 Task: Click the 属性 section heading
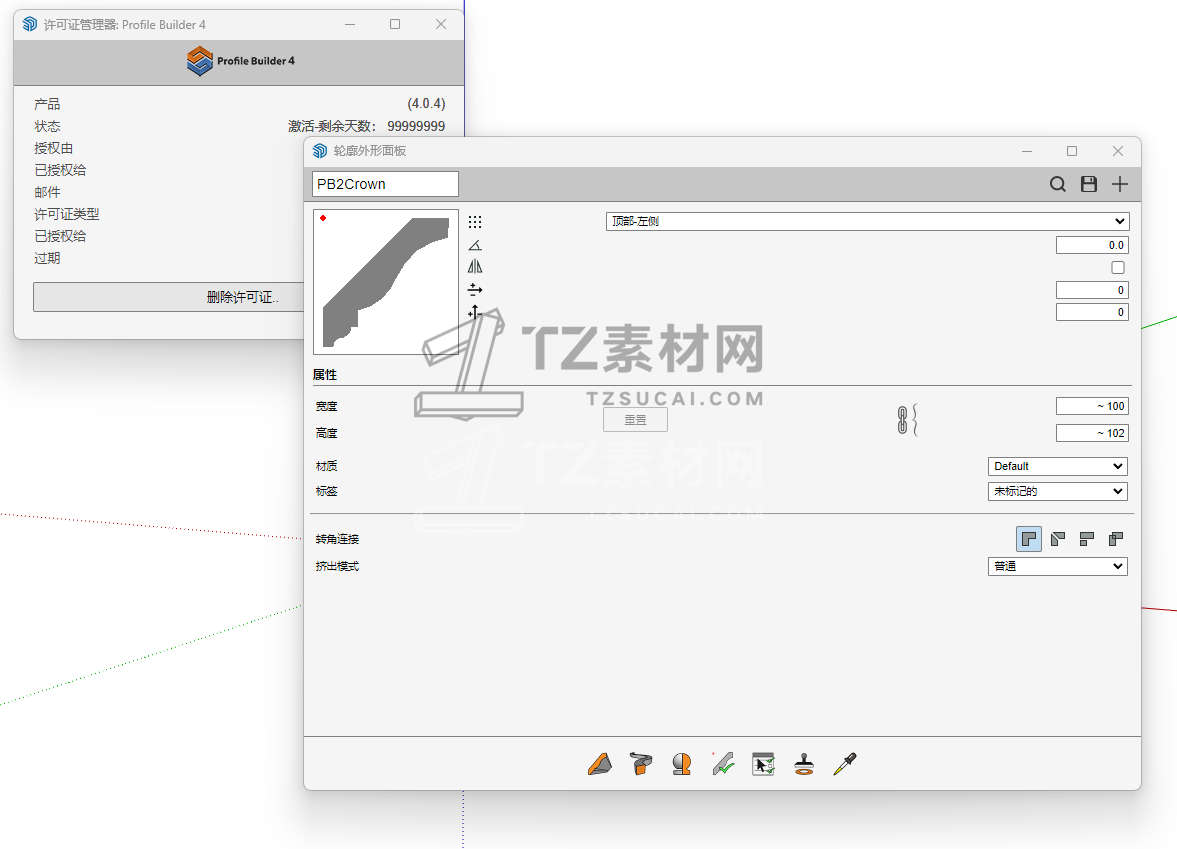[325, 375]
